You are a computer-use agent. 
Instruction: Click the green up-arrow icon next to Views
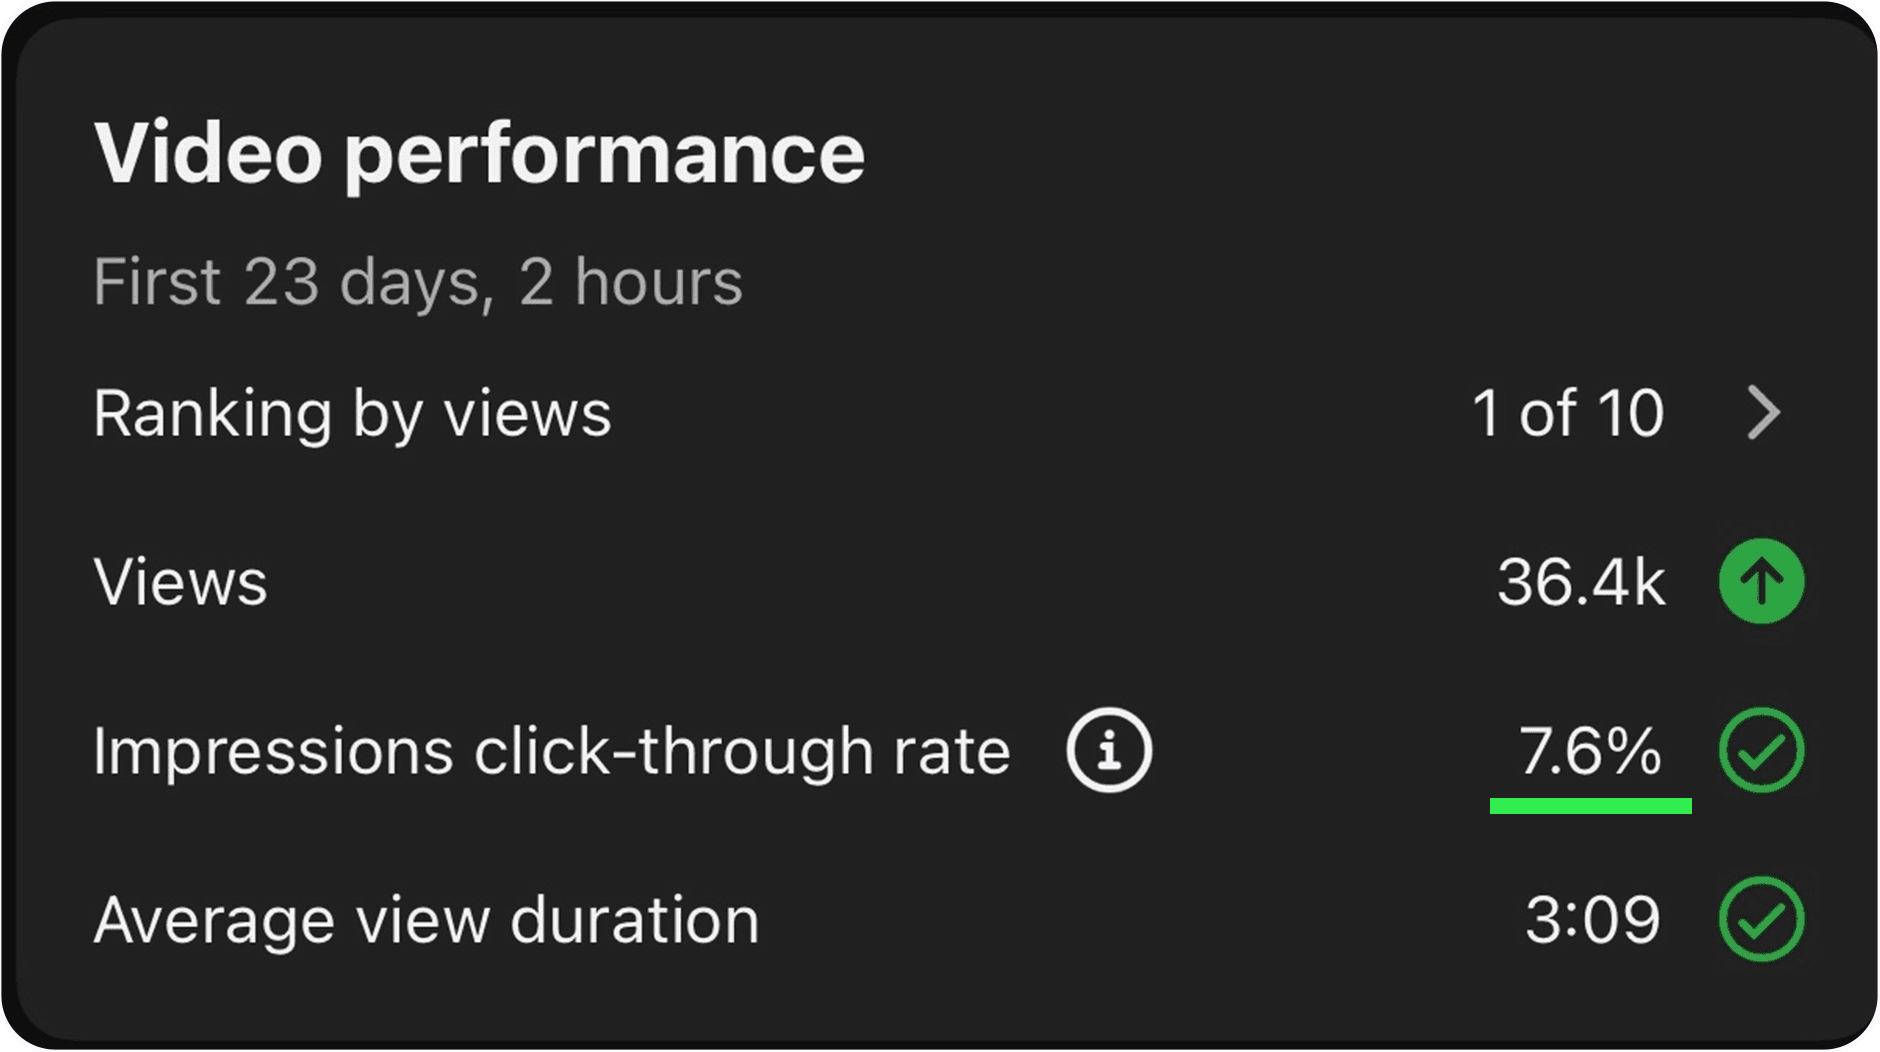pos(1762,581)
